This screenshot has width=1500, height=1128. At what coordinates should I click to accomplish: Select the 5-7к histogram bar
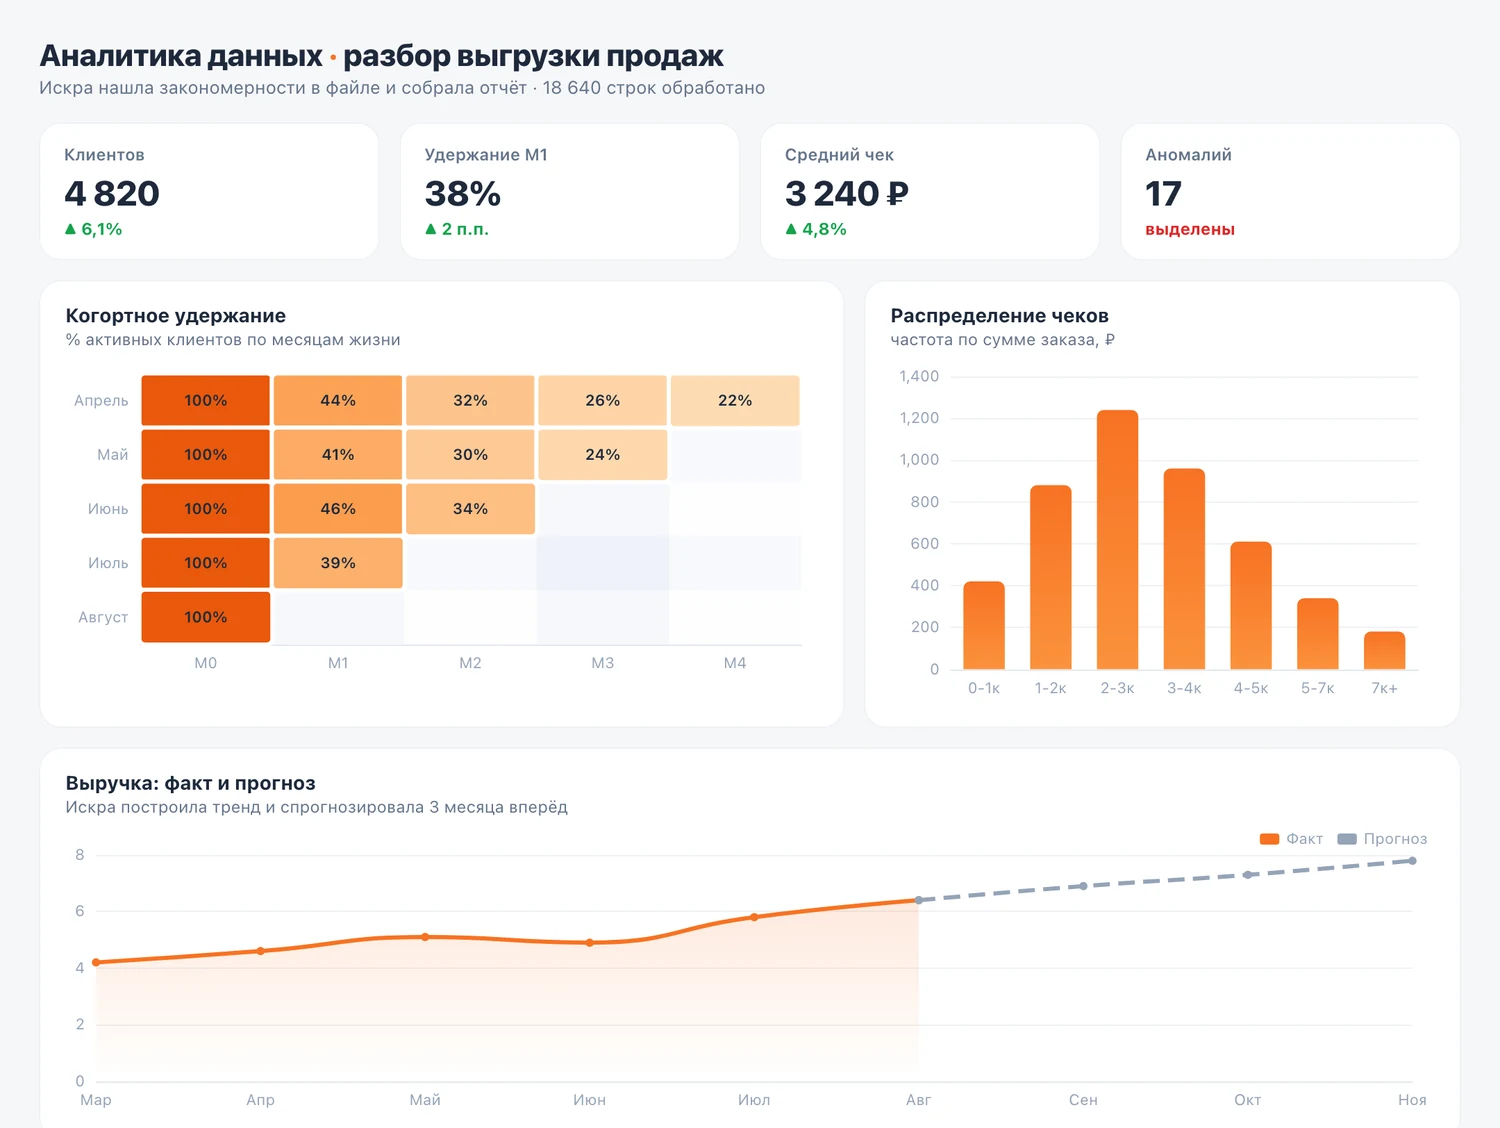(1318, 634)
